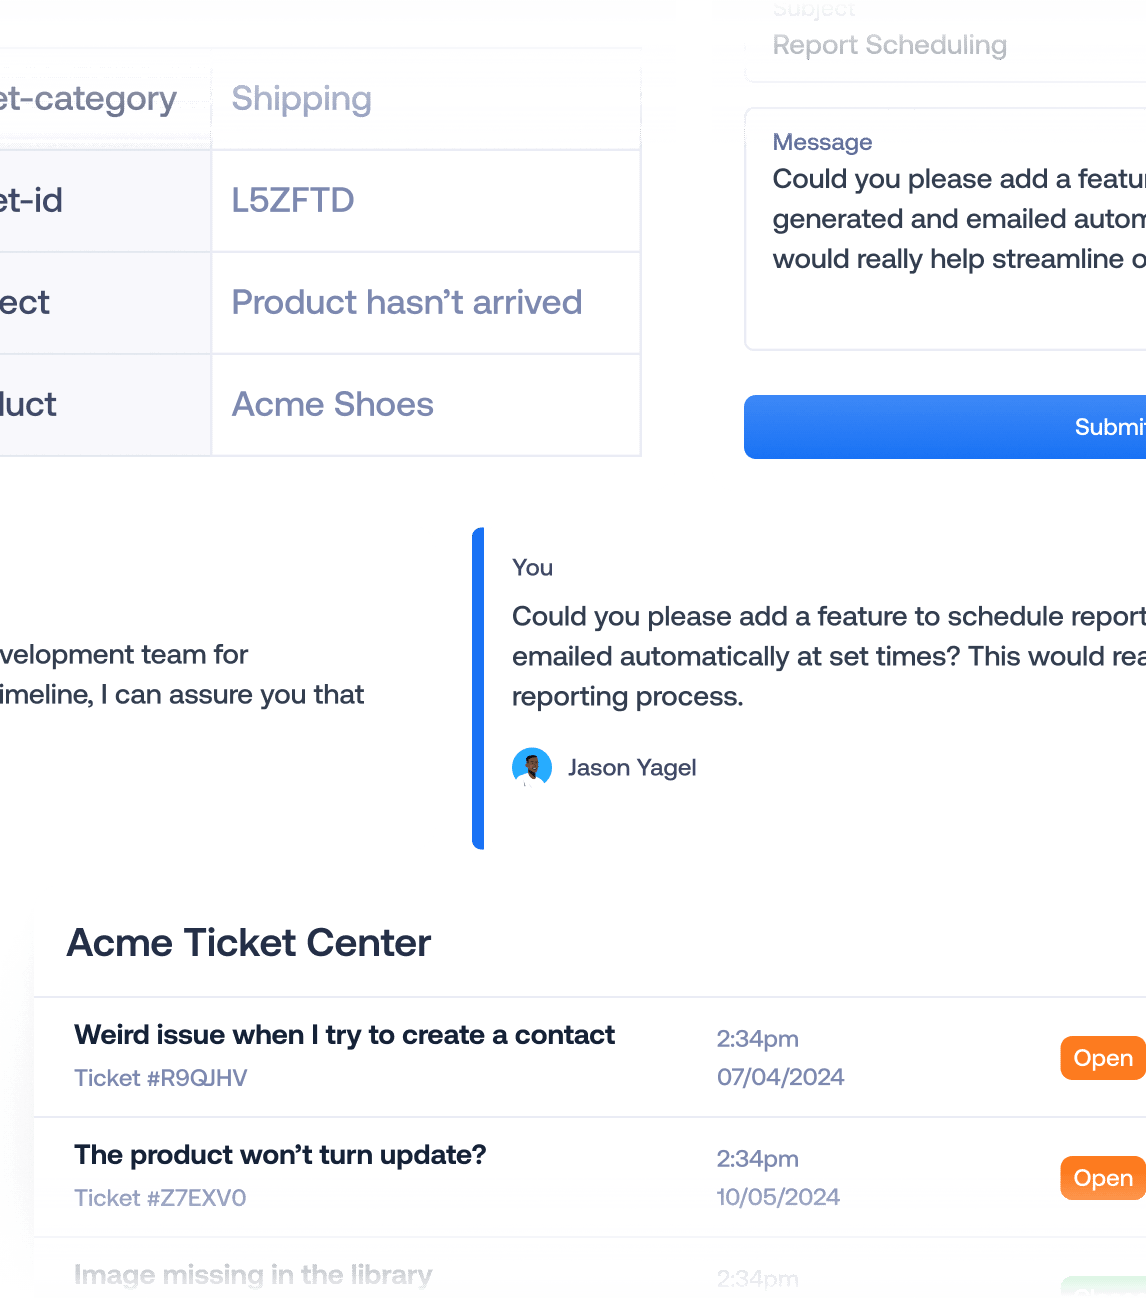Click Jason Yagel's avatar picture
The height and width of the screenshot is (1298, 1146).
pos(532,768)
